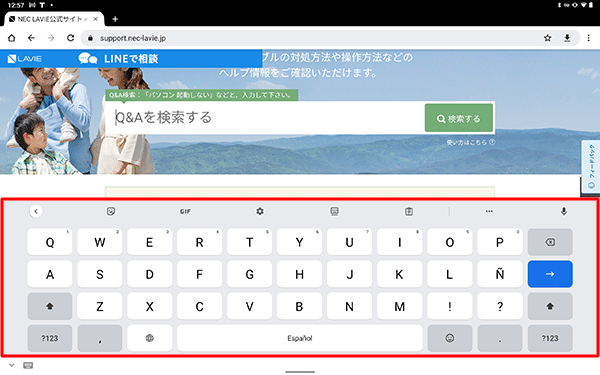The width and height of the screenshot is (600, 375).
Task: Open a new tab with the plus button
Action: (x=115, y=19)
